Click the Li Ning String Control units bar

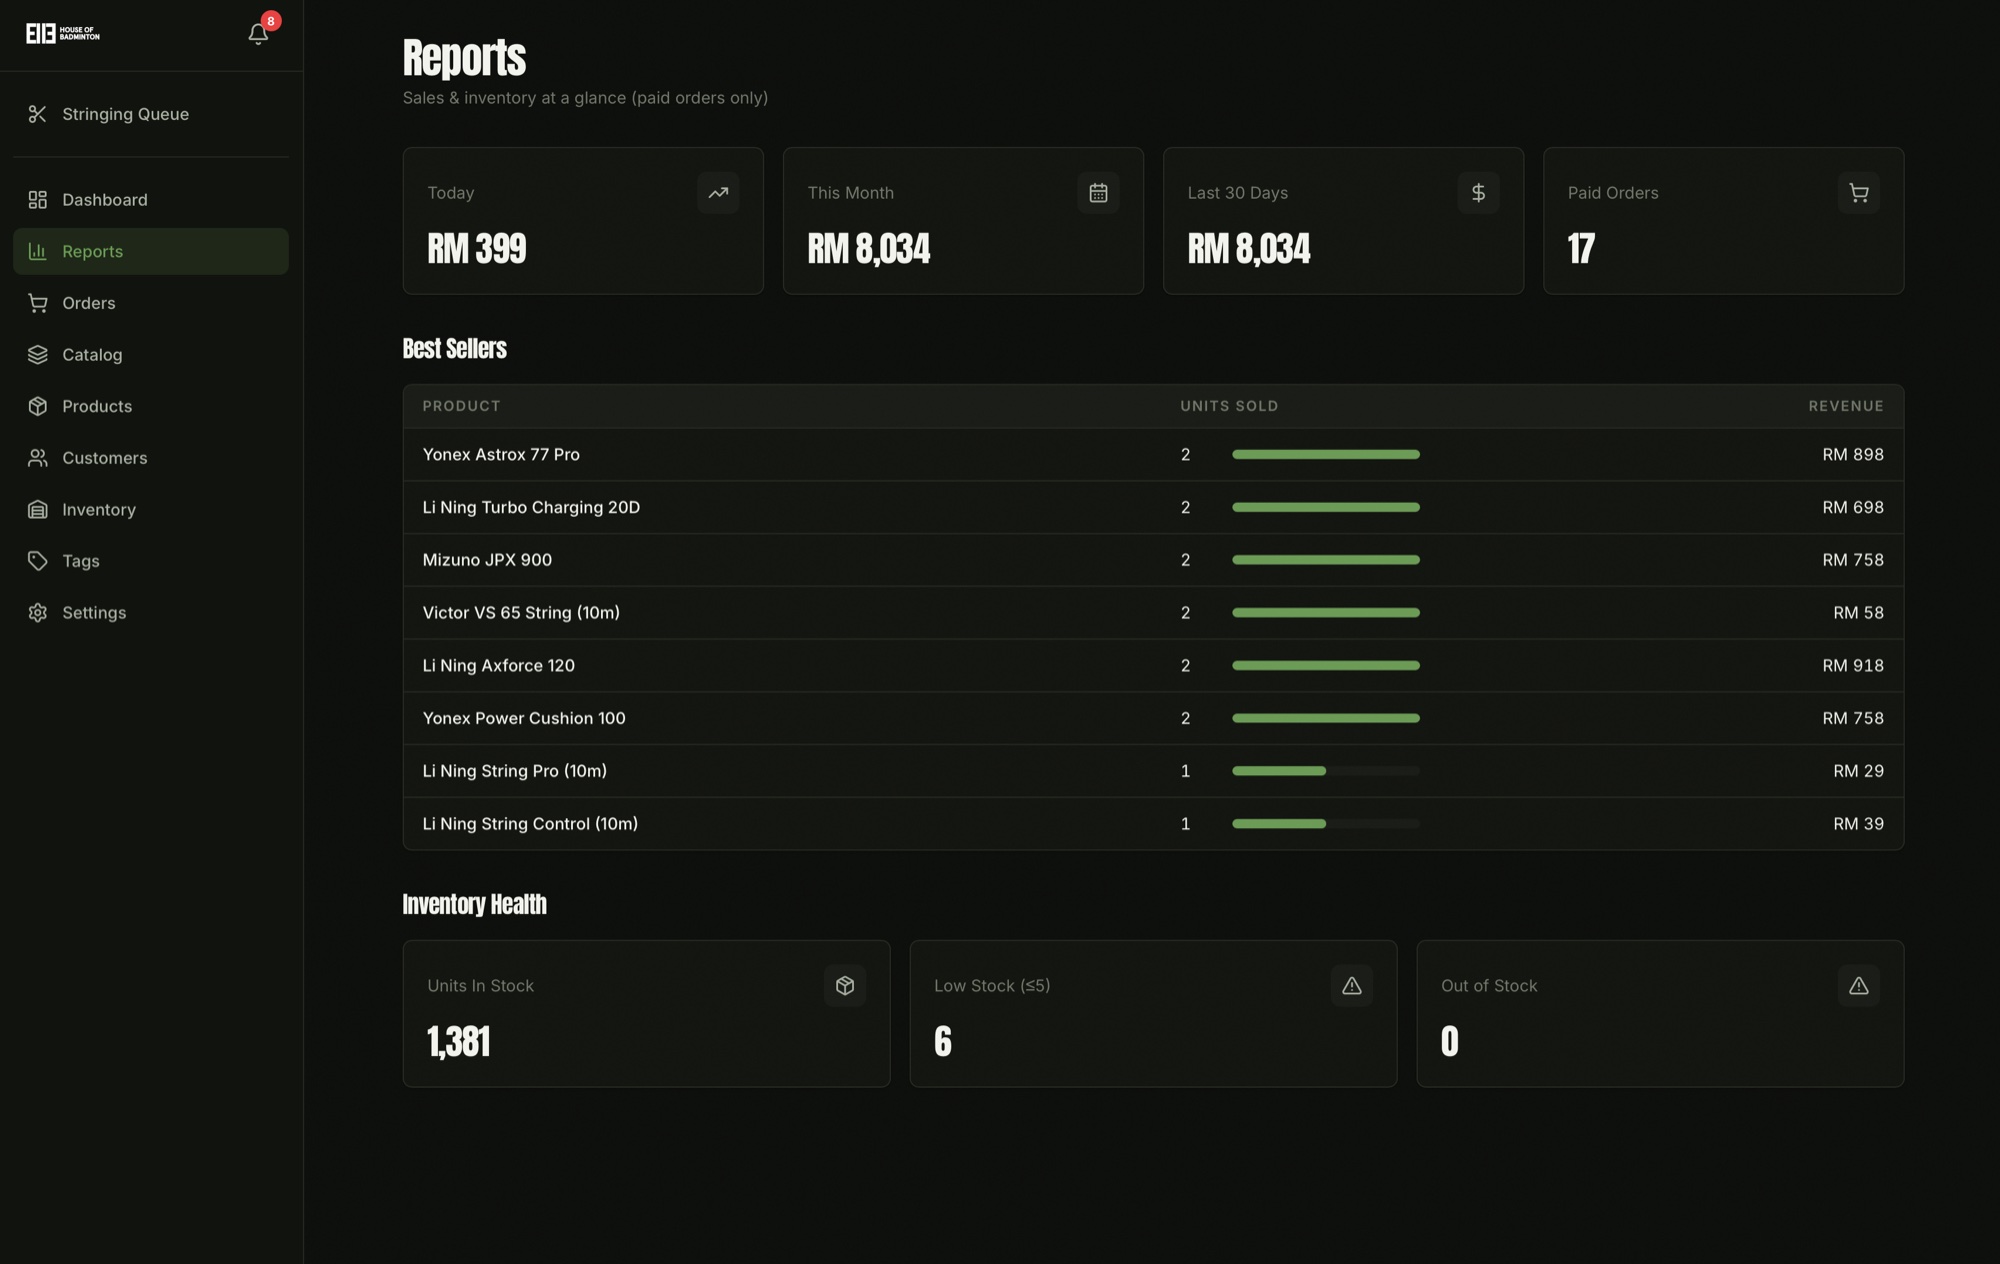point(1326,824)
